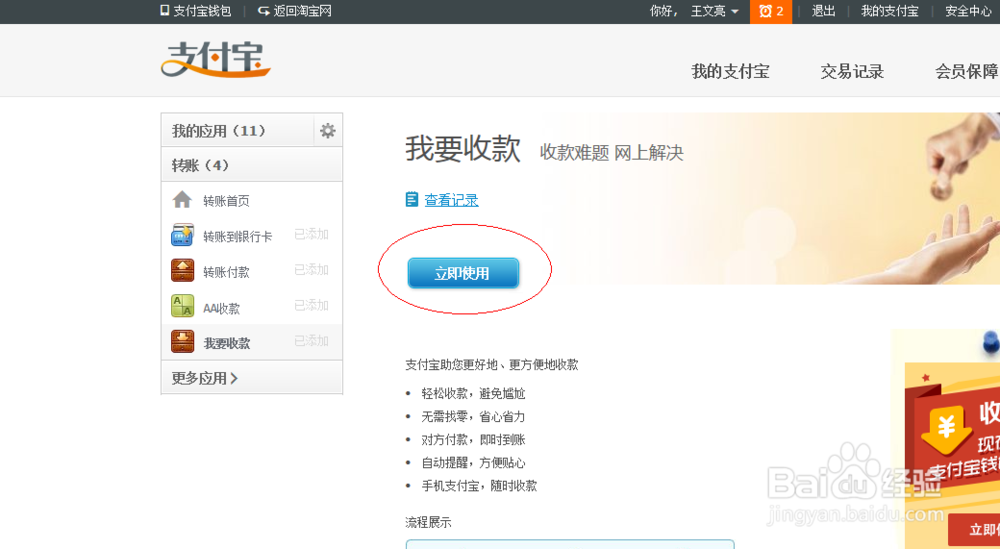Open 安全中心 in top bar
Screen dimensions: 1000x549
pyautogui.click(x=968, y=11)
